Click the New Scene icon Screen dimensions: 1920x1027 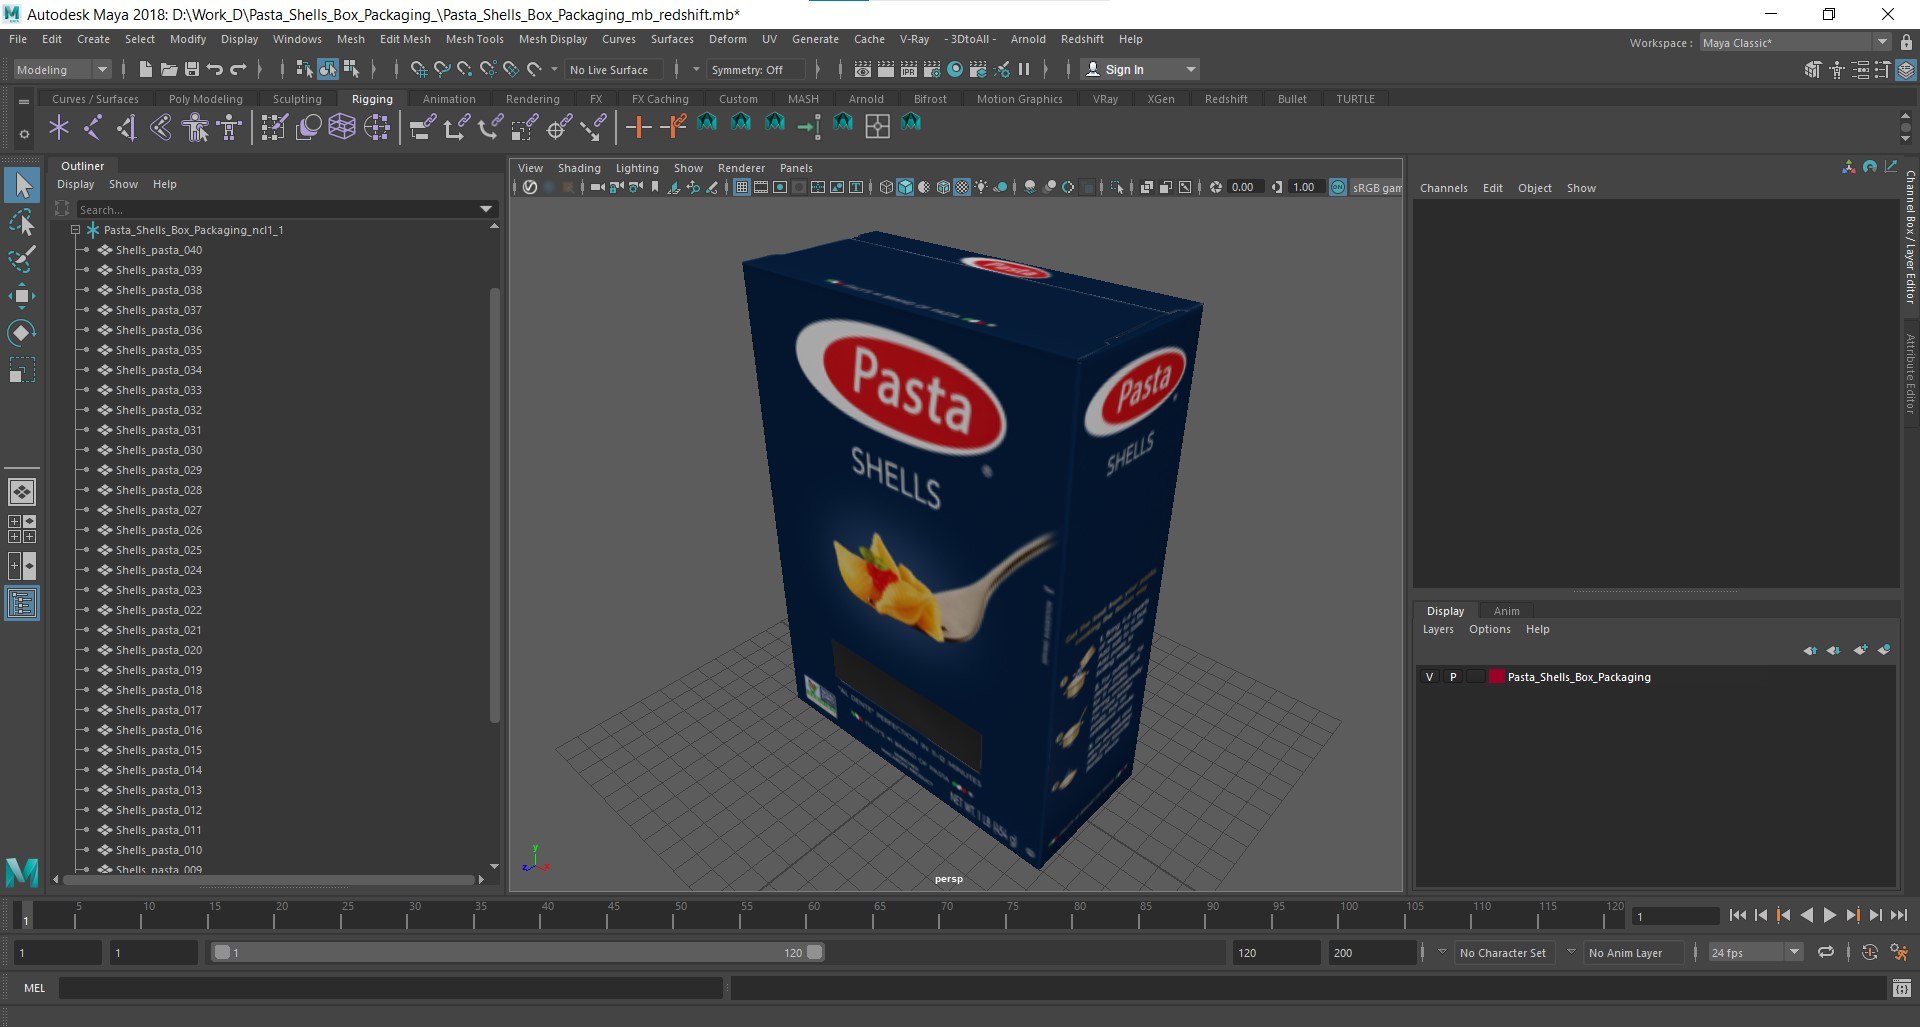146,69
